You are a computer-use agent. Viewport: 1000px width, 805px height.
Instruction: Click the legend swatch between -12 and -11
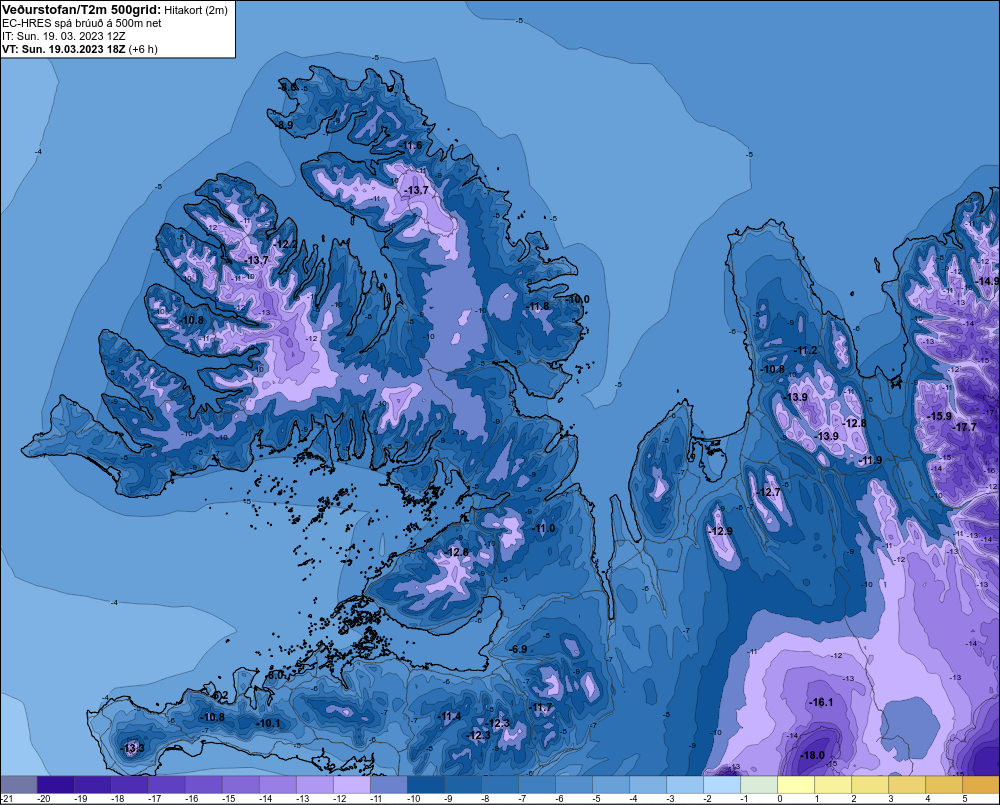[352, 785]
